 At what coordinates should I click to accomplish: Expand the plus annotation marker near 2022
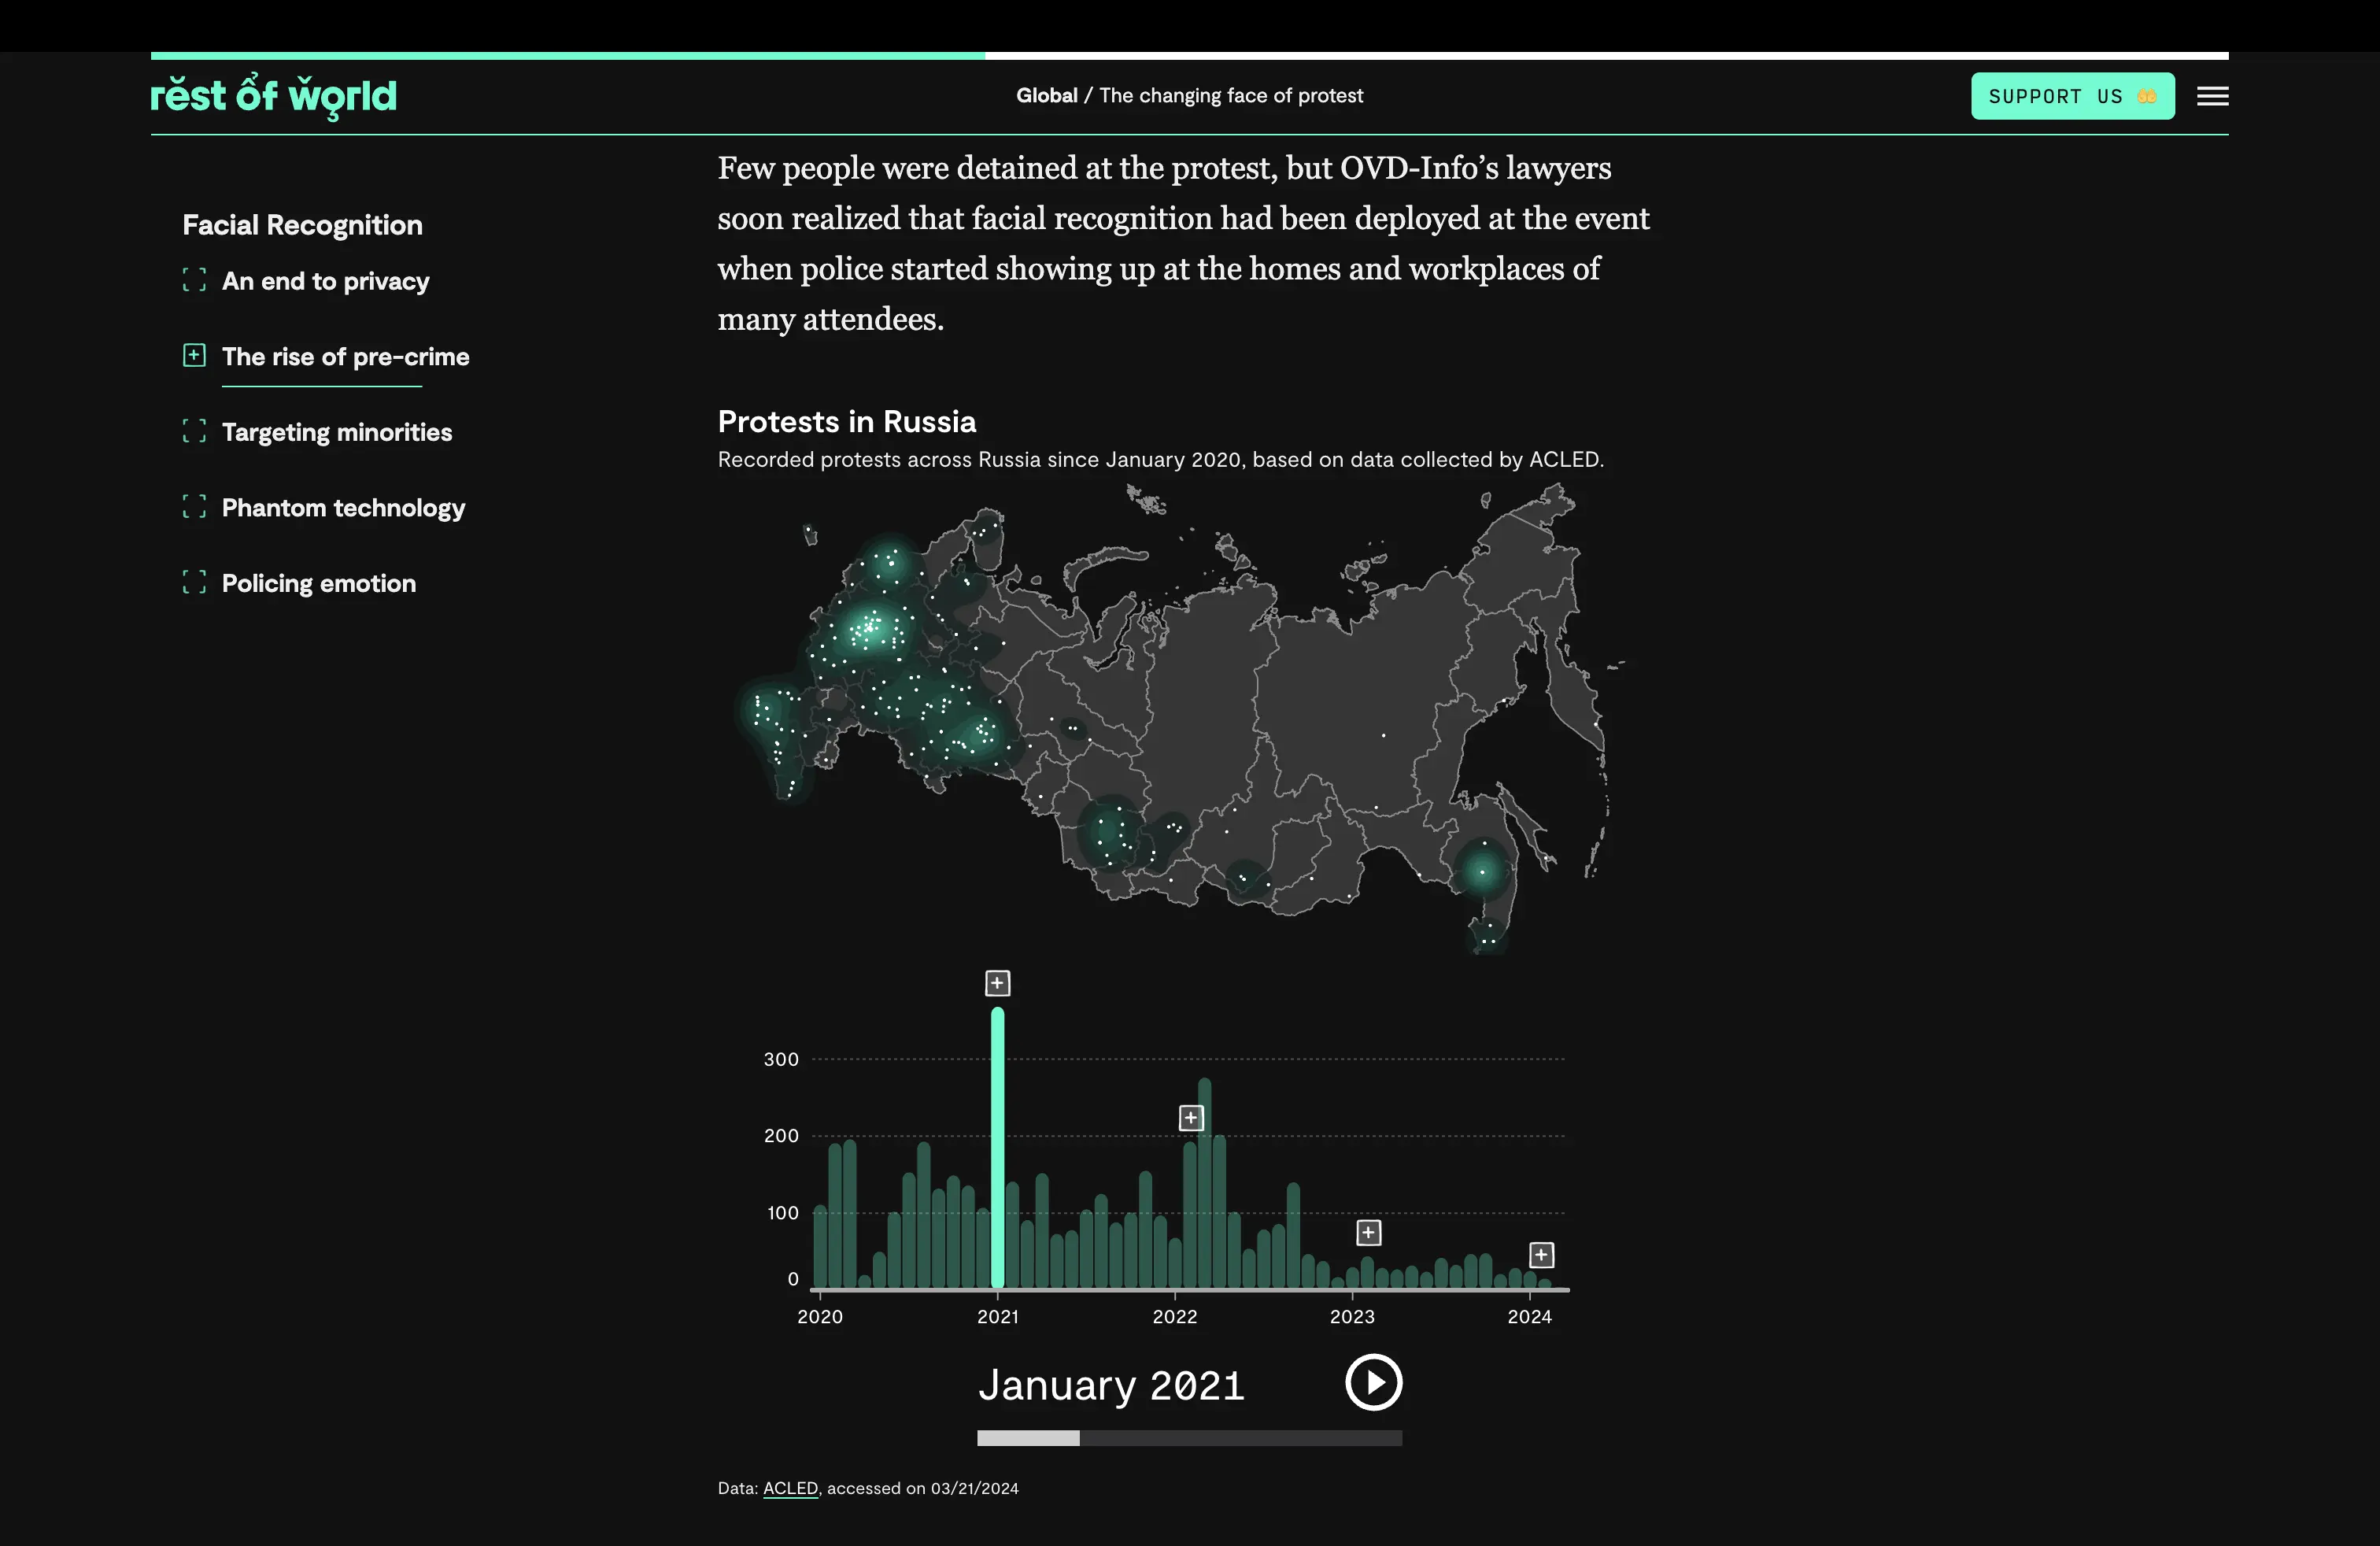tap(1190, 1117)
